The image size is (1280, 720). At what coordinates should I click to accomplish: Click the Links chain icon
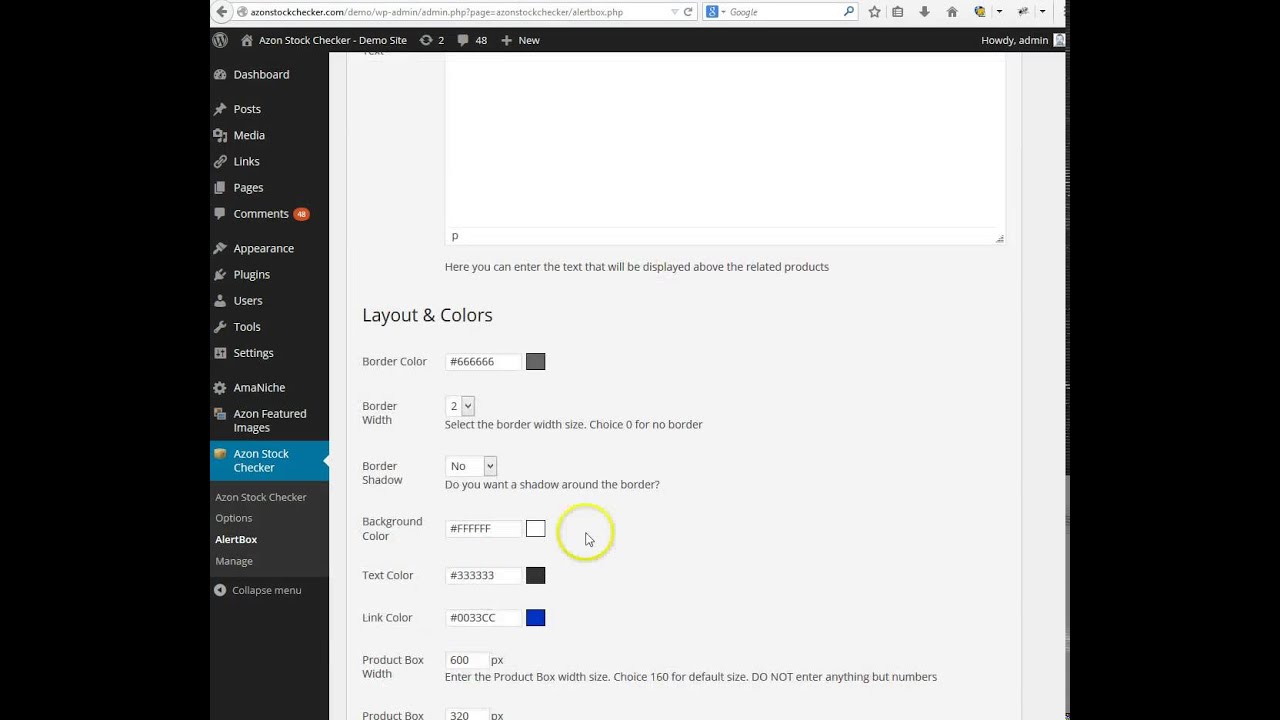click(x=220, y=161)
